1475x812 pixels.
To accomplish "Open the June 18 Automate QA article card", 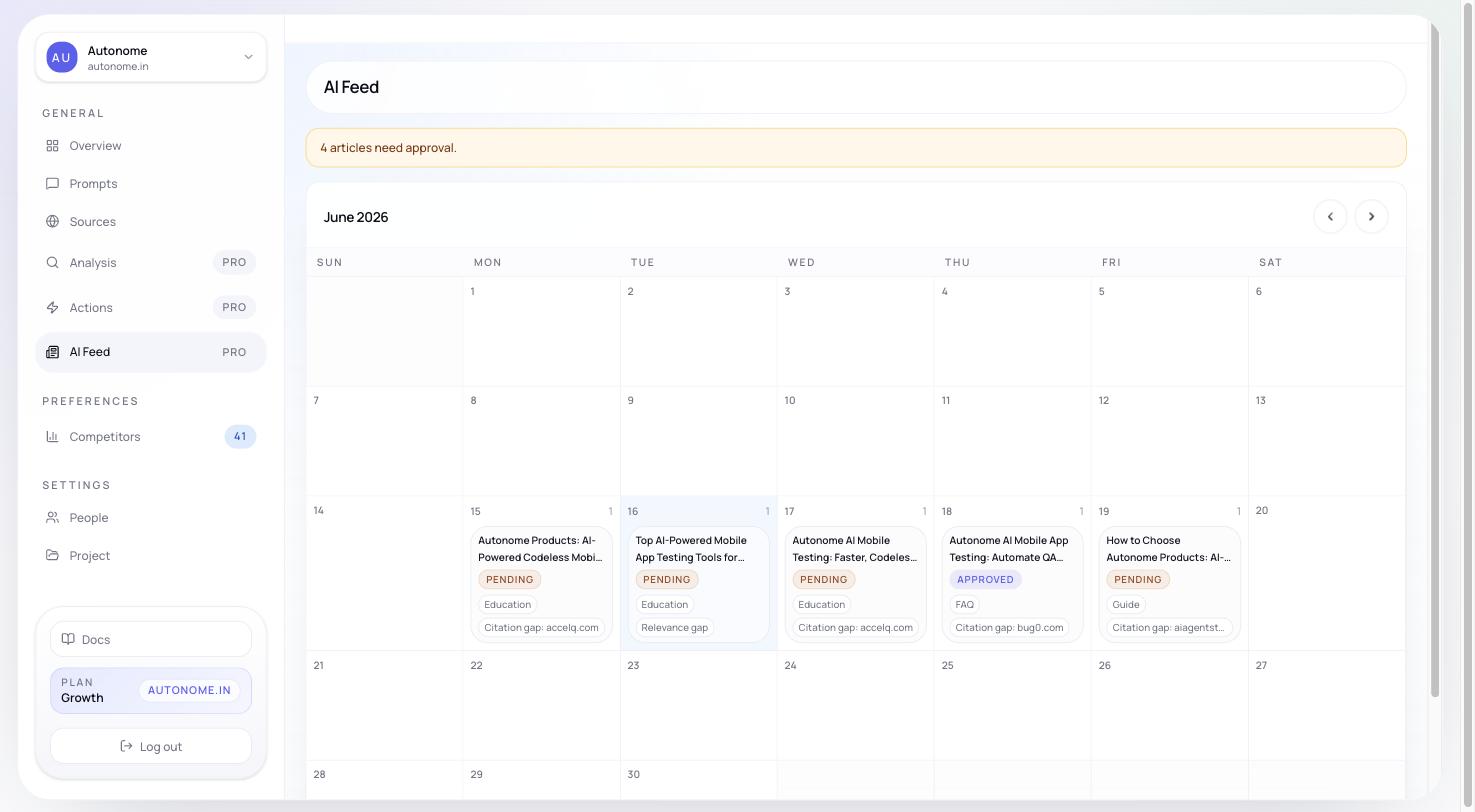I will (x=1012, y=585).
